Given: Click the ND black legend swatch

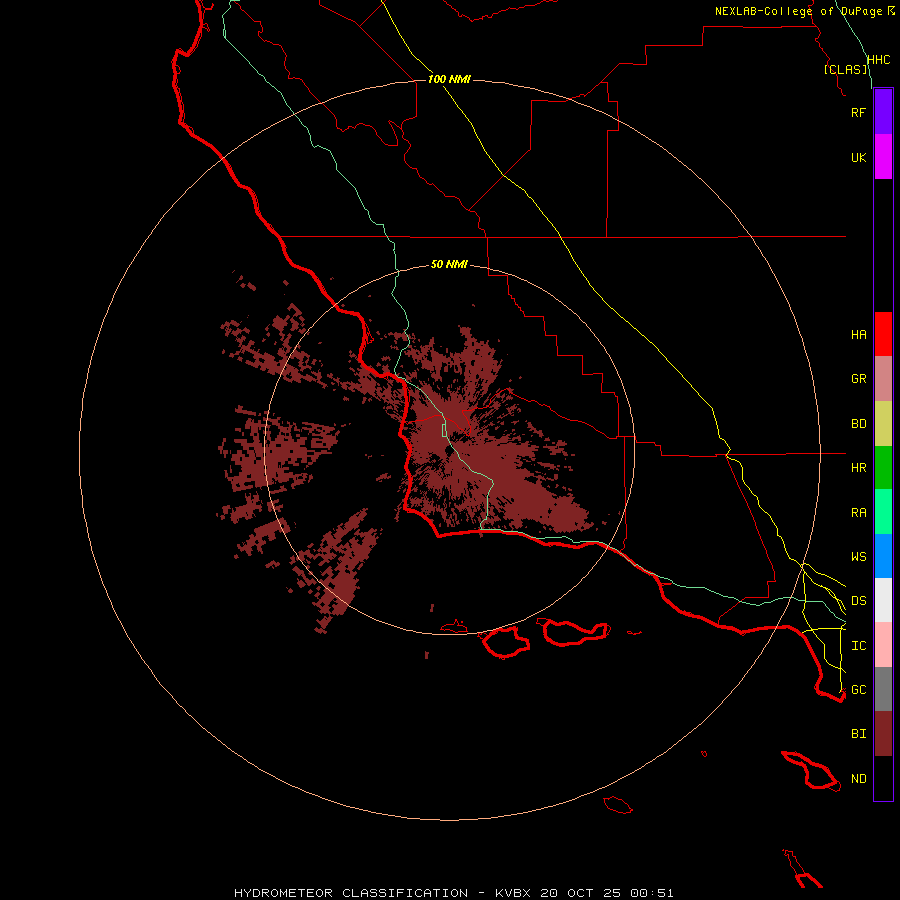Looking at the screenshot, I should (x=883, y=778).
